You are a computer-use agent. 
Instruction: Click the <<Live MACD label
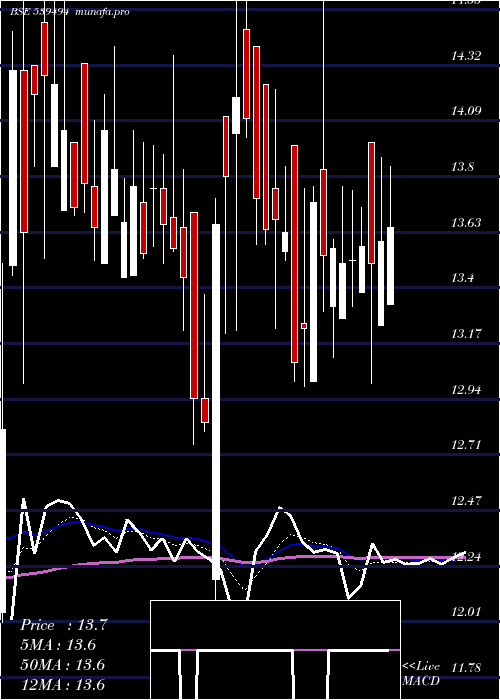pyautogui.click(x=421, y=674)
